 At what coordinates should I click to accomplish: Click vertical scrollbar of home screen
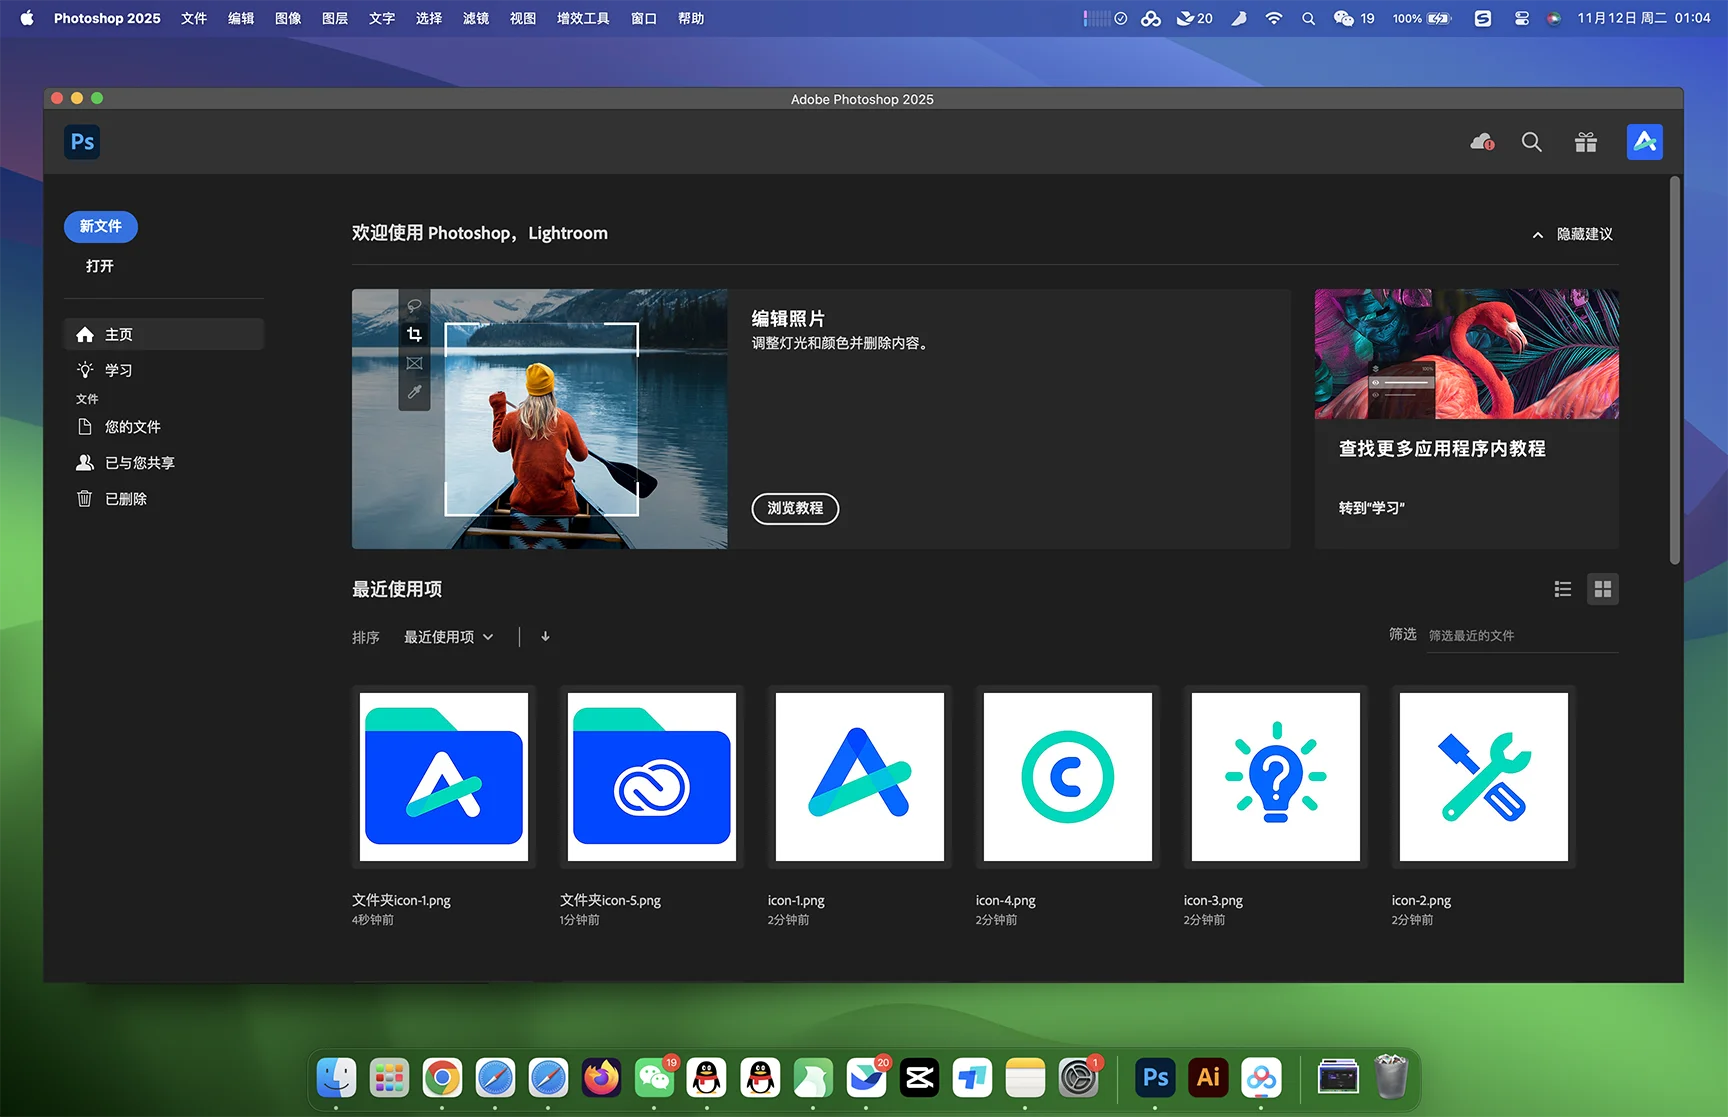1674,372
